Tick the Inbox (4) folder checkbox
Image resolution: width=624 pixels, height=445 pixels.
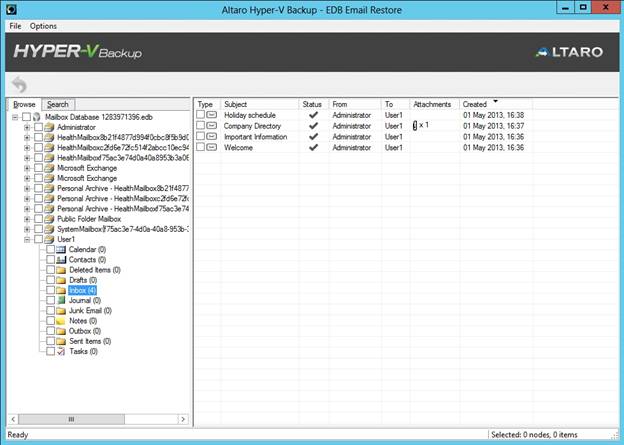[51, 290]
